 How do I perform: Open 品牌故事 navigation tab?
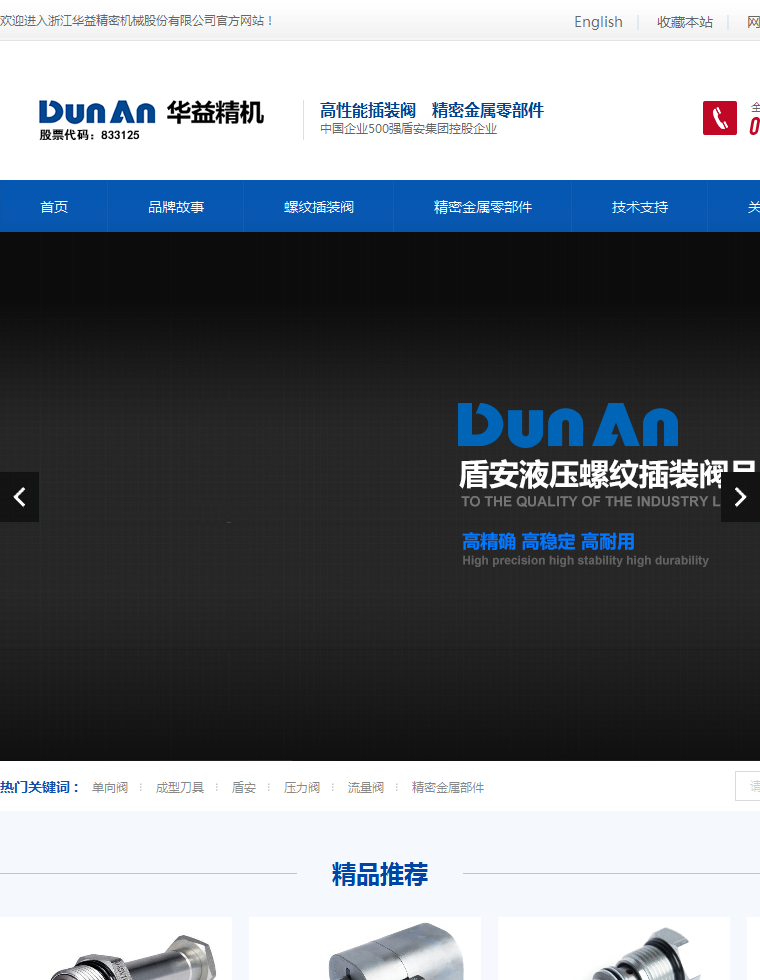pos(176,207)
